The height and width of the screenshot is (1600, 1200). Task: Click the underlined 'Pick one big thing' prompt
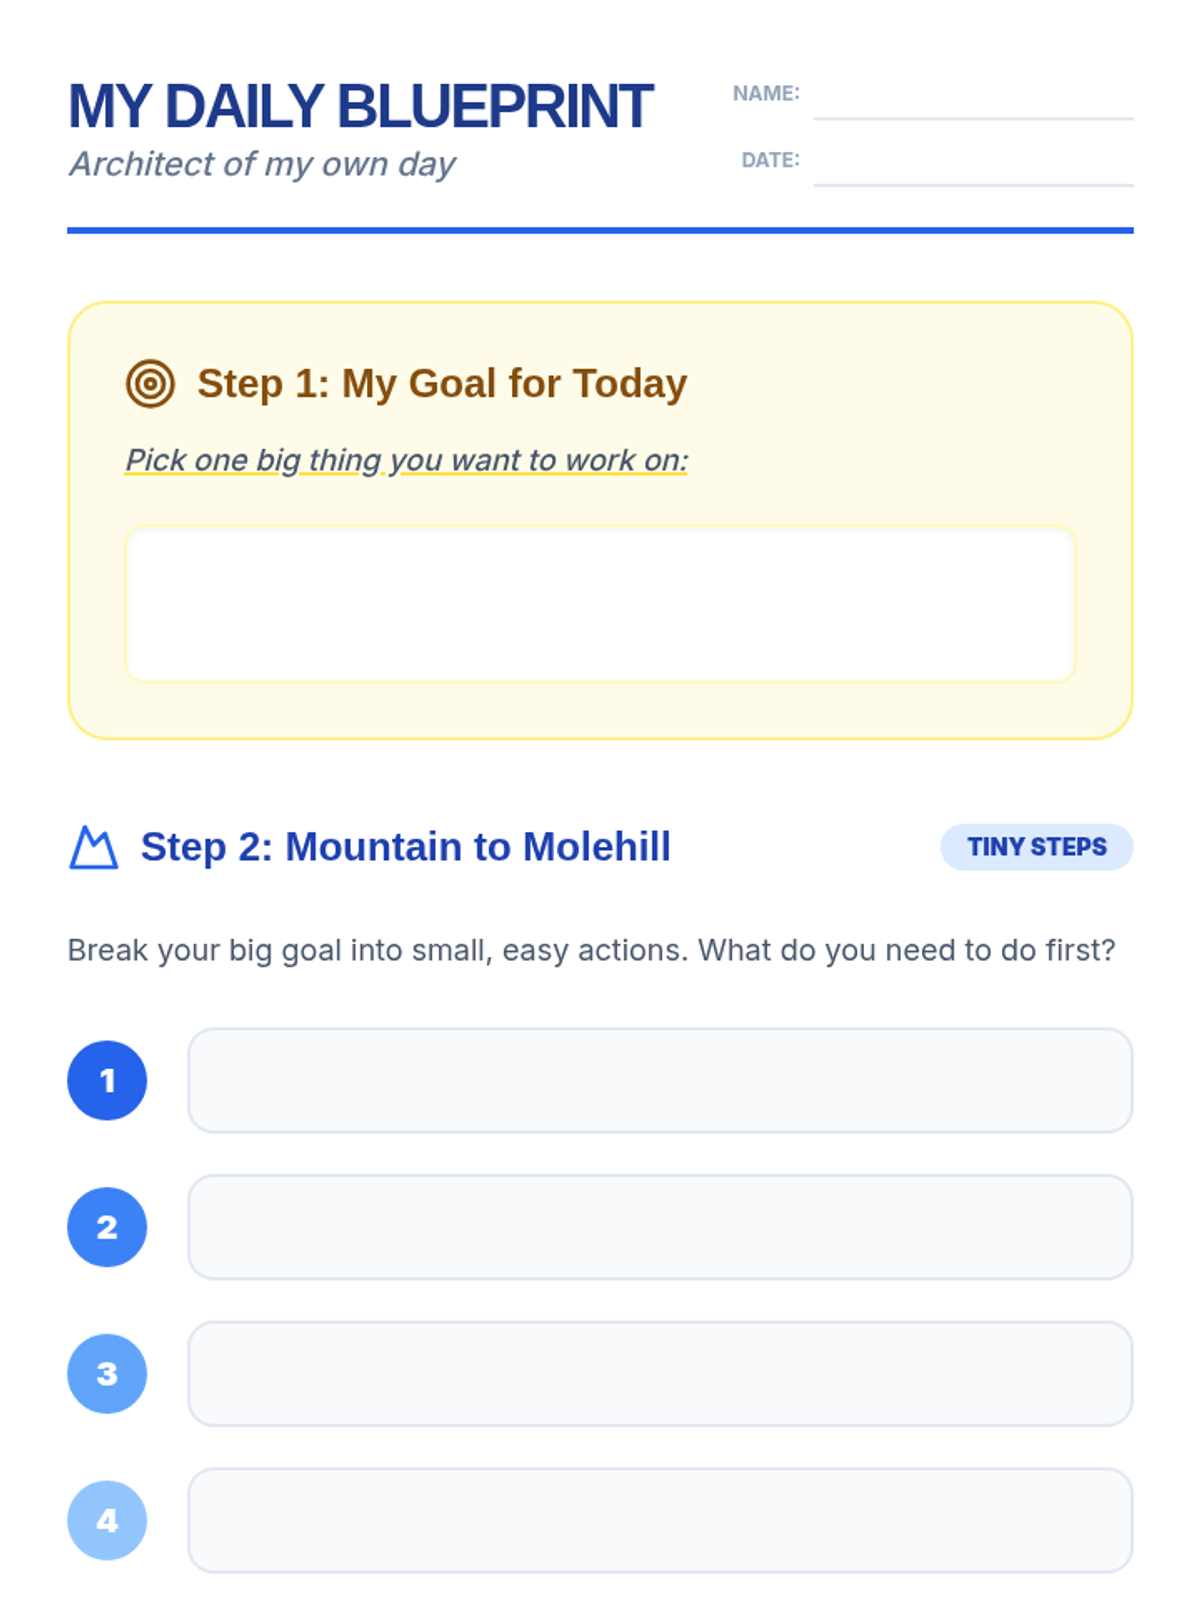tap(406, 460)
